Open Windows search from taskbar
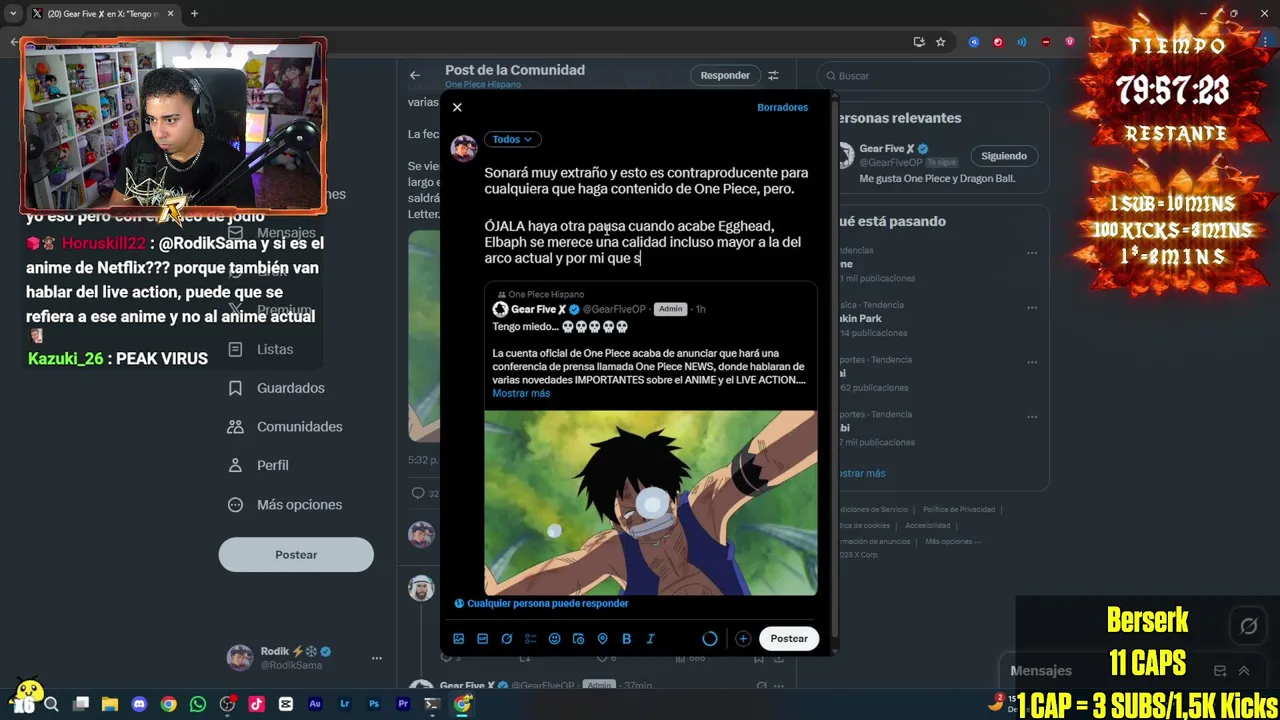This screenshot has height=720, width=1280. click(51, 704)
